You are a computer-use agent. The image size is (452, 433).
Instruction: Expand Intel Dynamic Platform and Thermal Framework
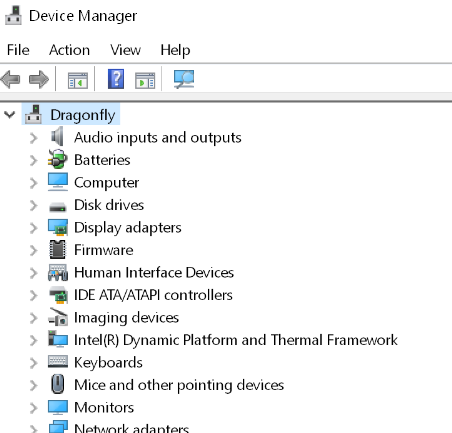33,340
